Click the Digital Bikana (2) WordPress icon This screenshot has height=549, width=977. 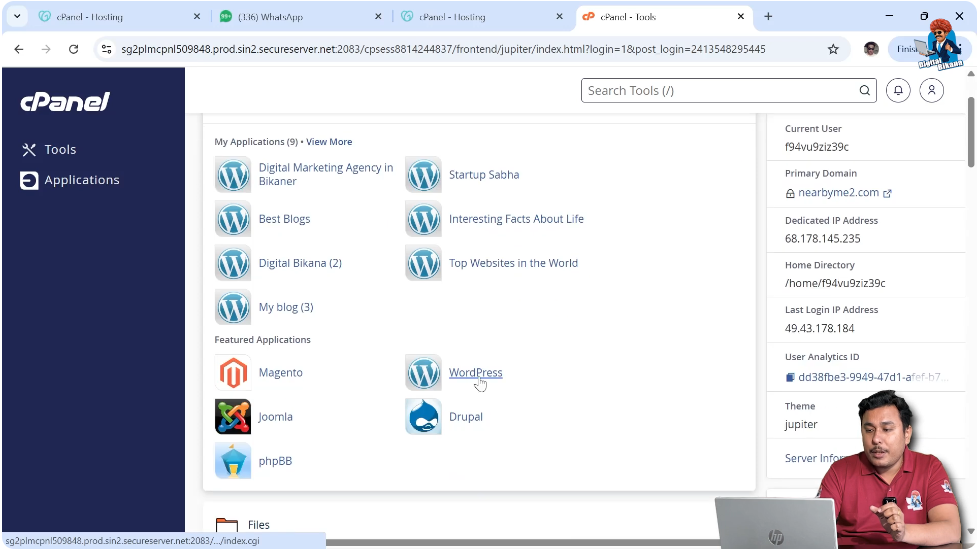tap(233, 263)
